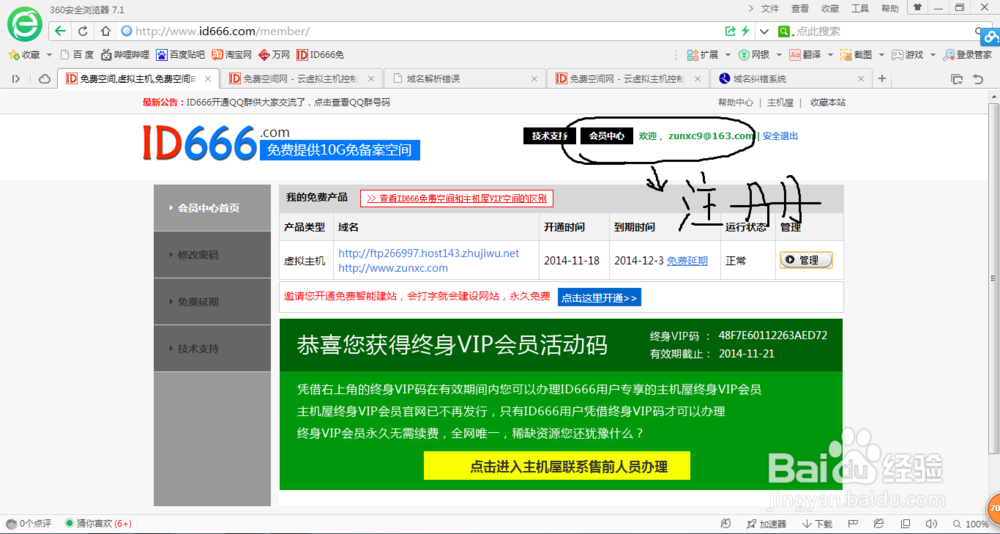Open the 帮助 menu
The image size is (1000, 534).
[890, 8]
